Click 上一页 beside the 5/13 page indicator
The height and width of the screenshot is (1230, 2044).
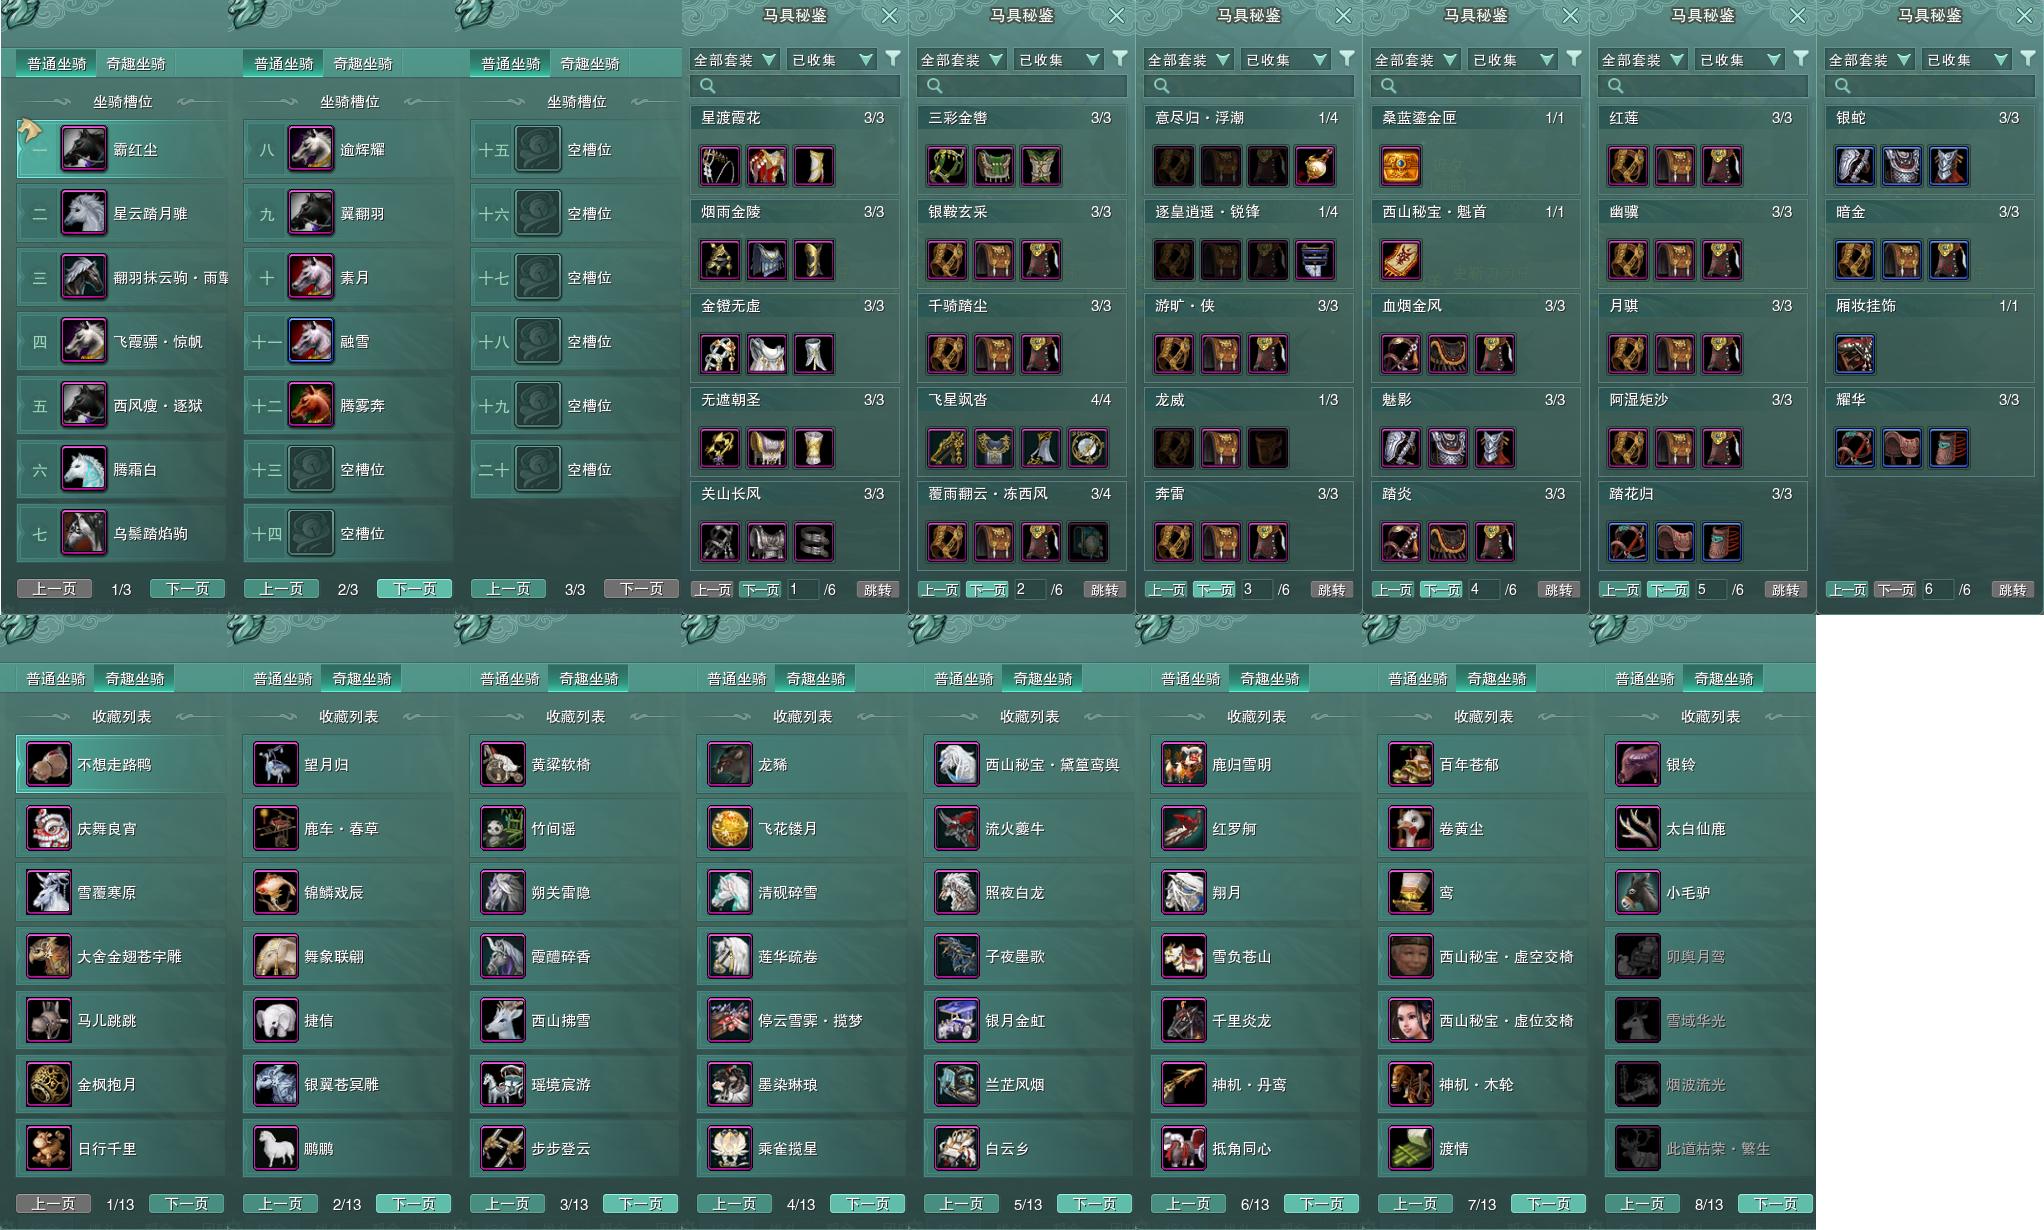961,1204
